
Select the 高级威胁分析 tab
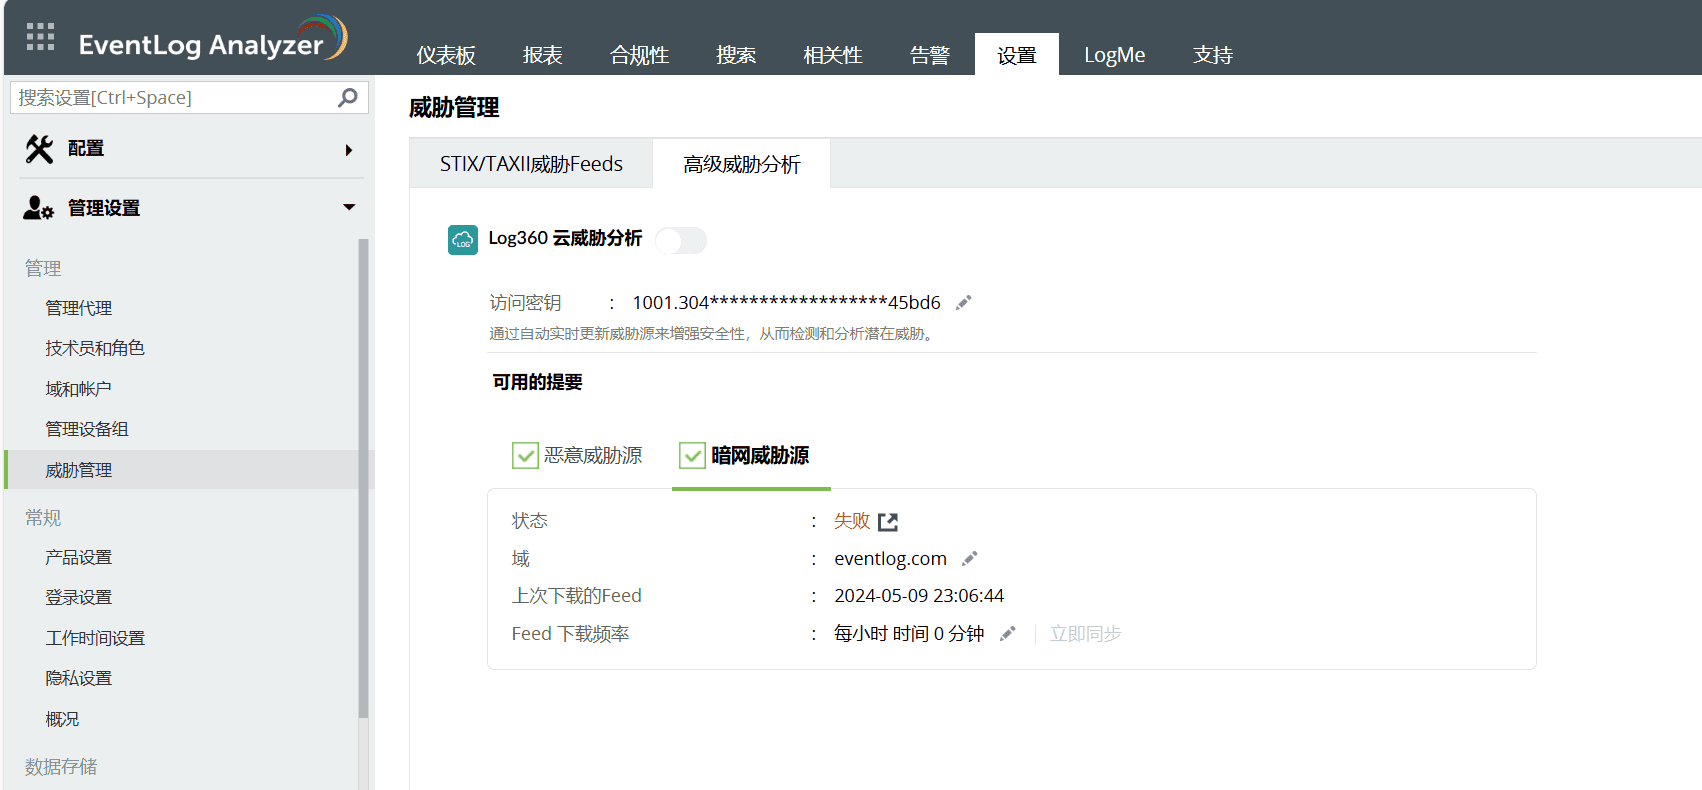[742, 164]
